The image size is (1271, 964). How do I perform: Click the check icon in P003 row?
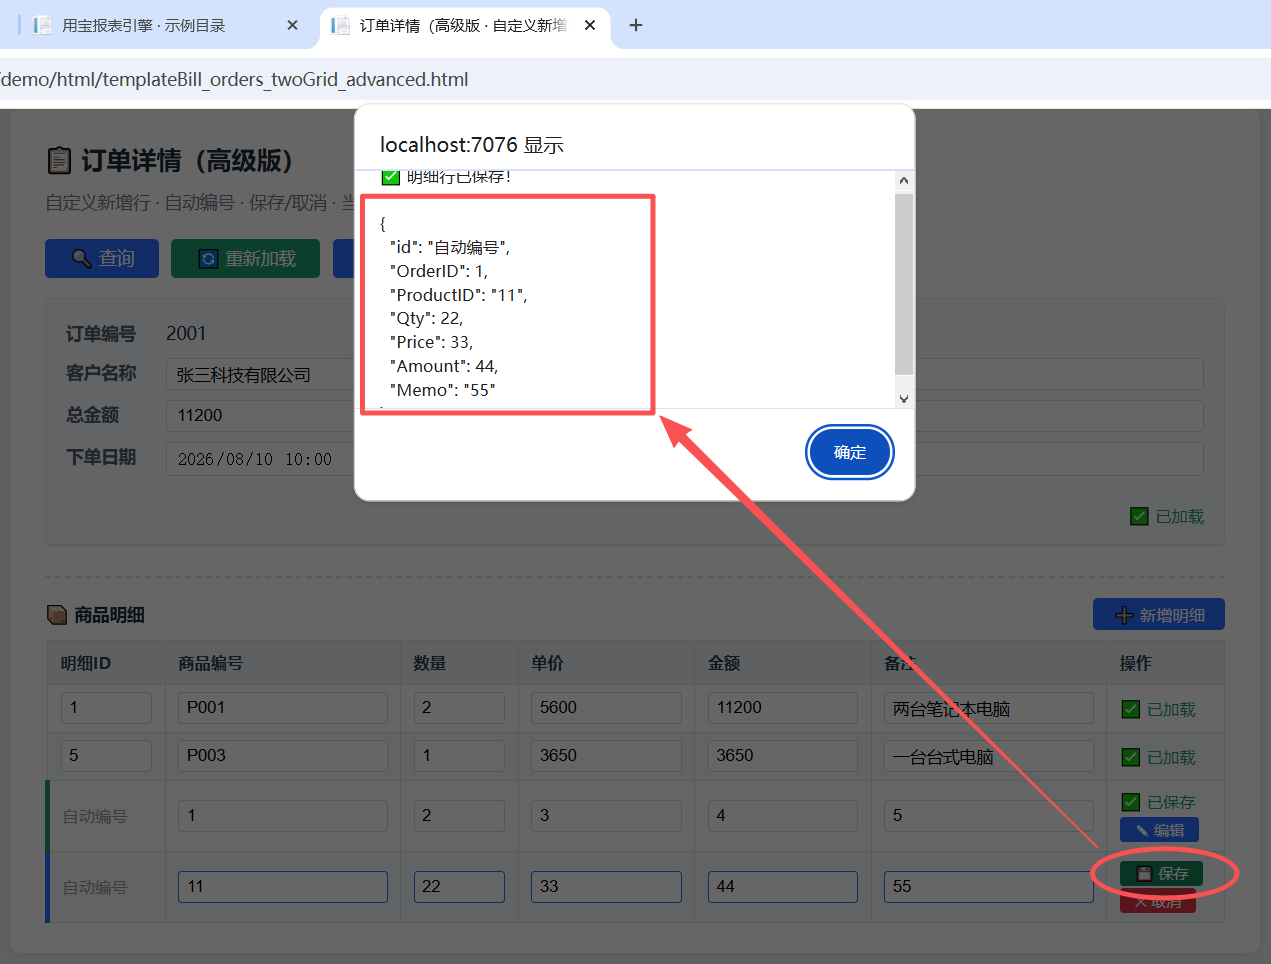tap(1131, 757)
